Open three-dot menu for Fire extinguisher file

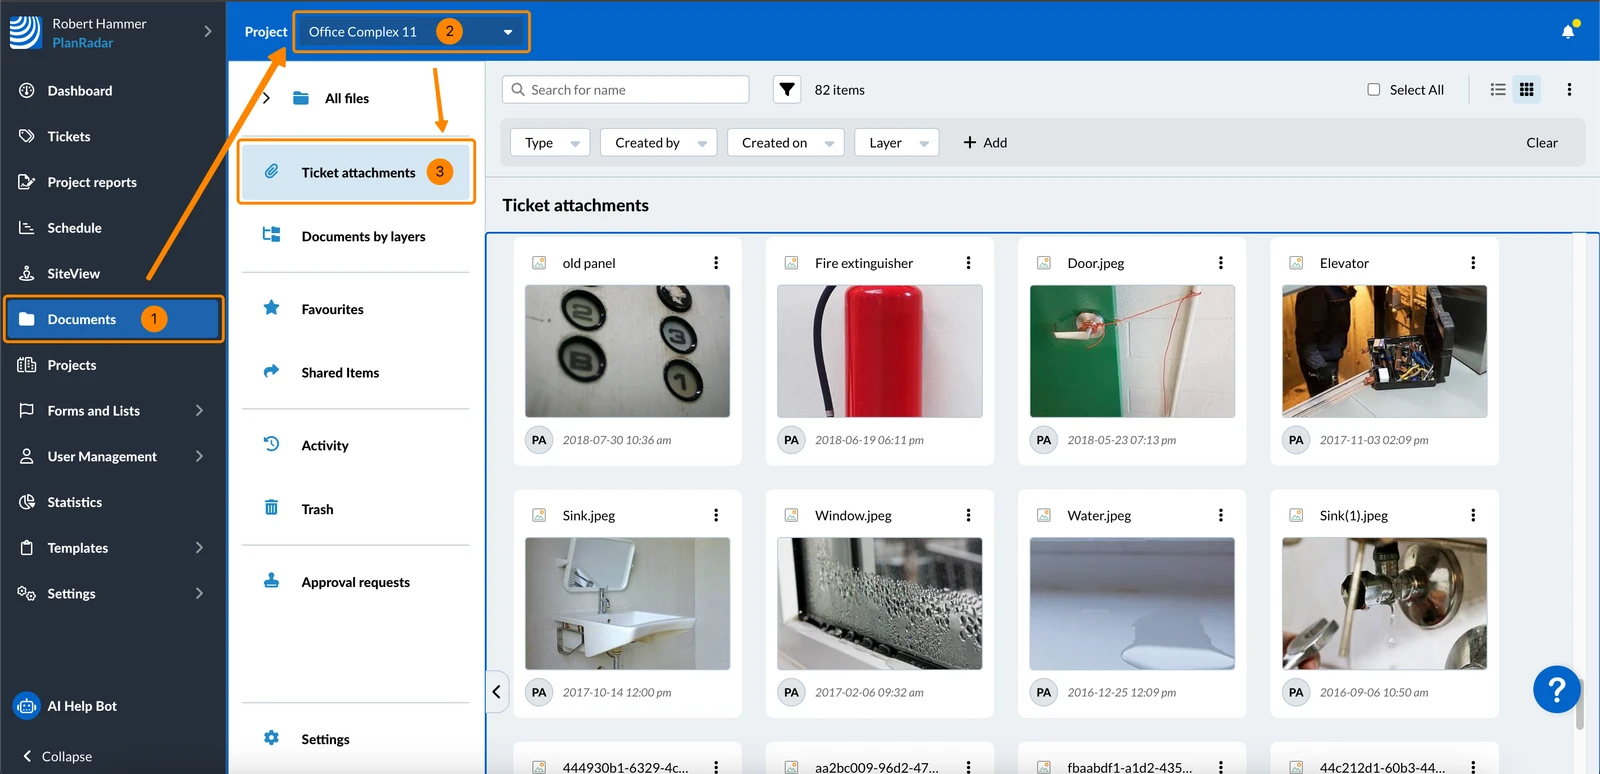point(968,263)
